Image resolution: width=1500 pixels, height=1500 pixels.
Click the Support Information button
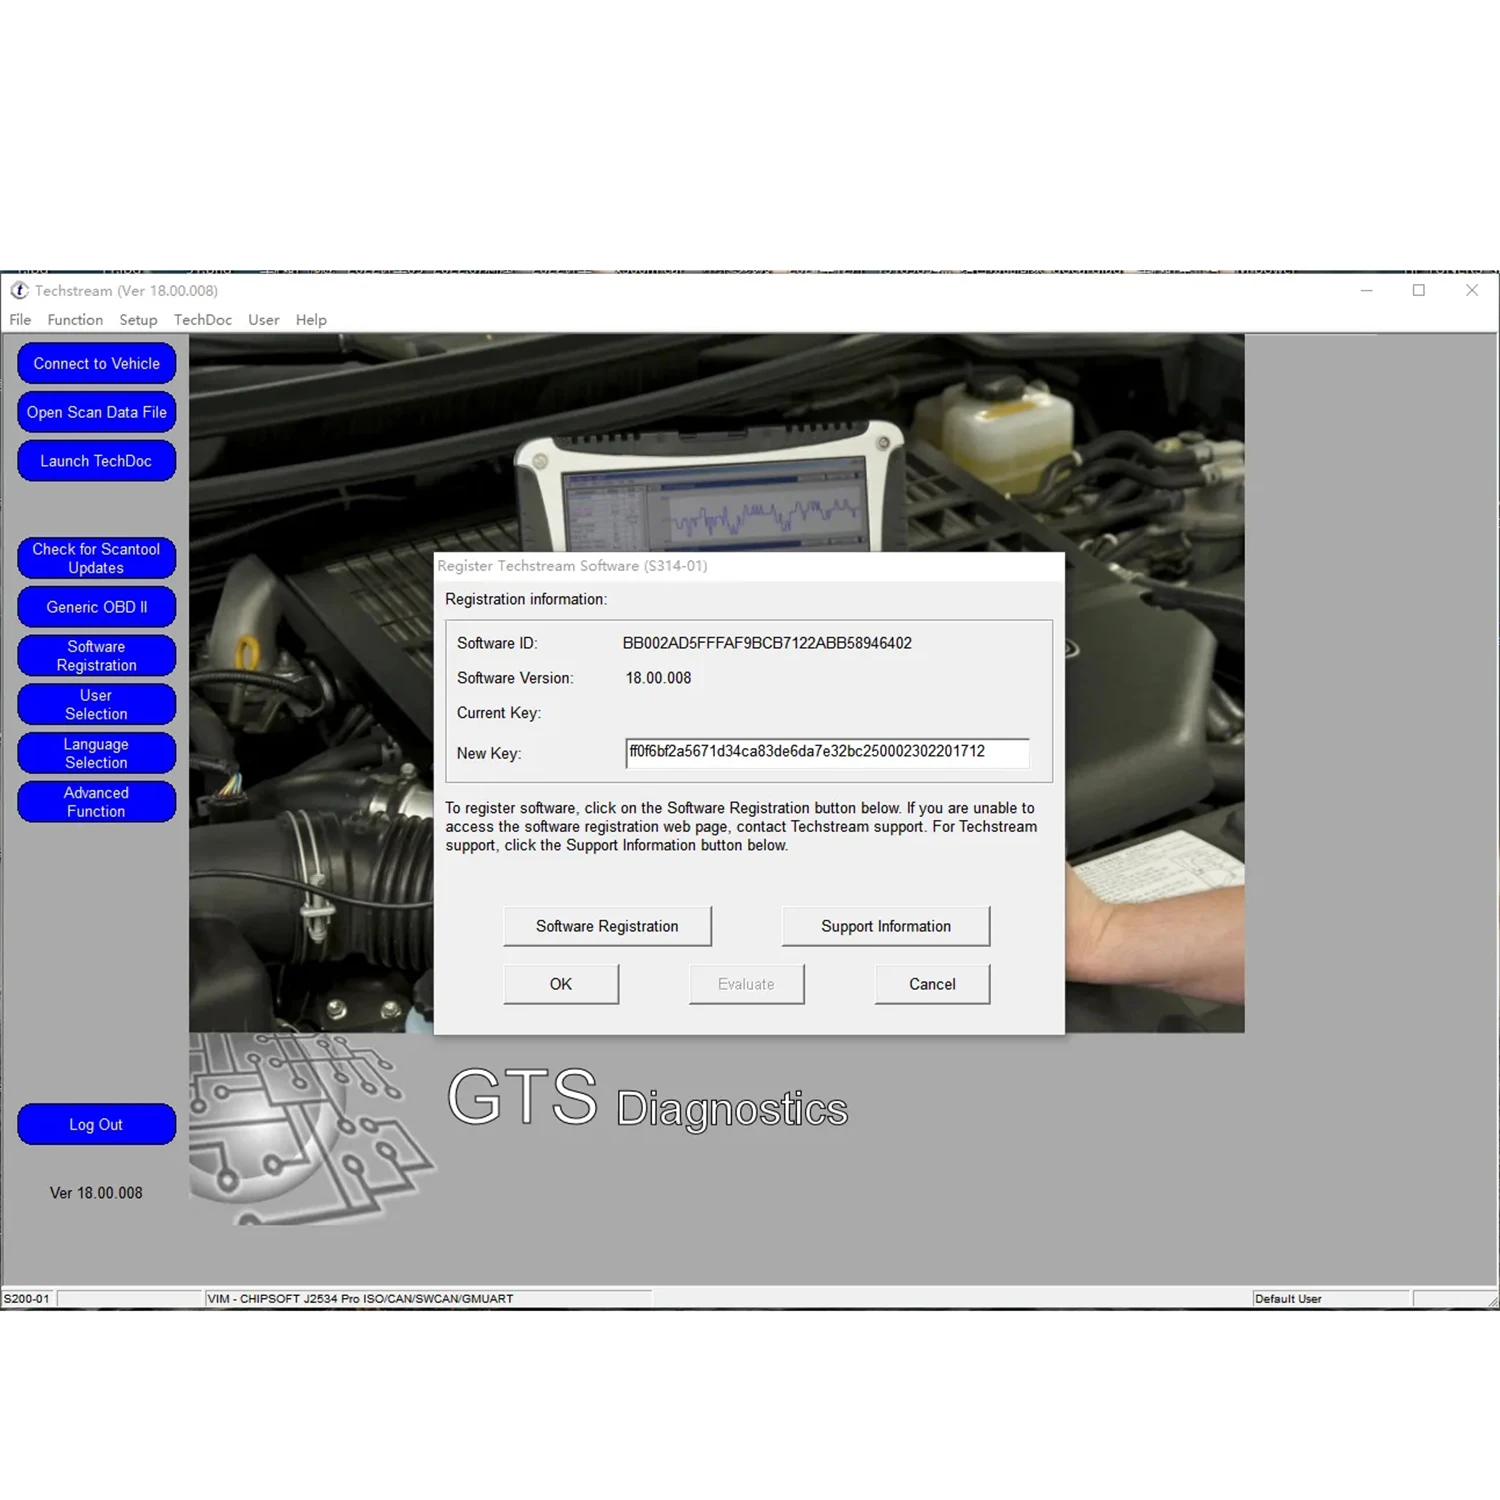coord(886,926)
